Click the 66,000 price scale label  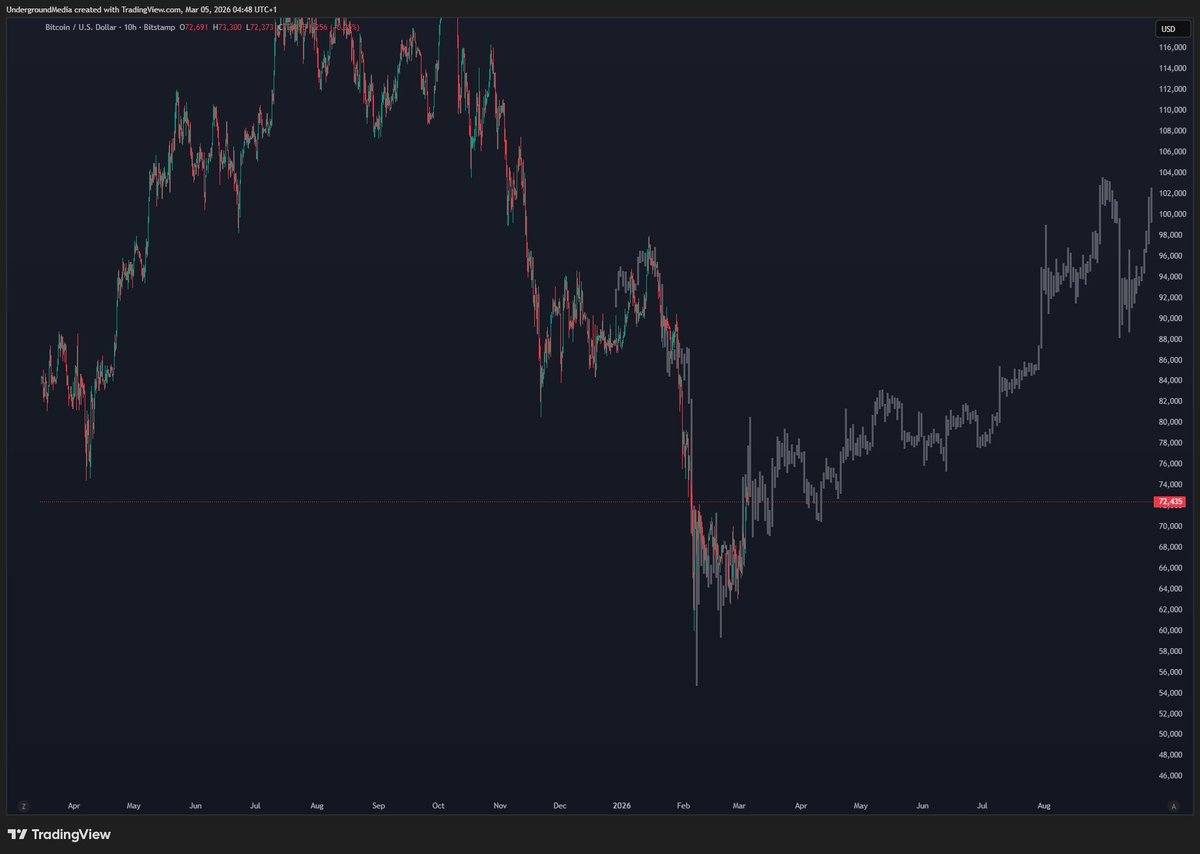[x=1172, y=567]
